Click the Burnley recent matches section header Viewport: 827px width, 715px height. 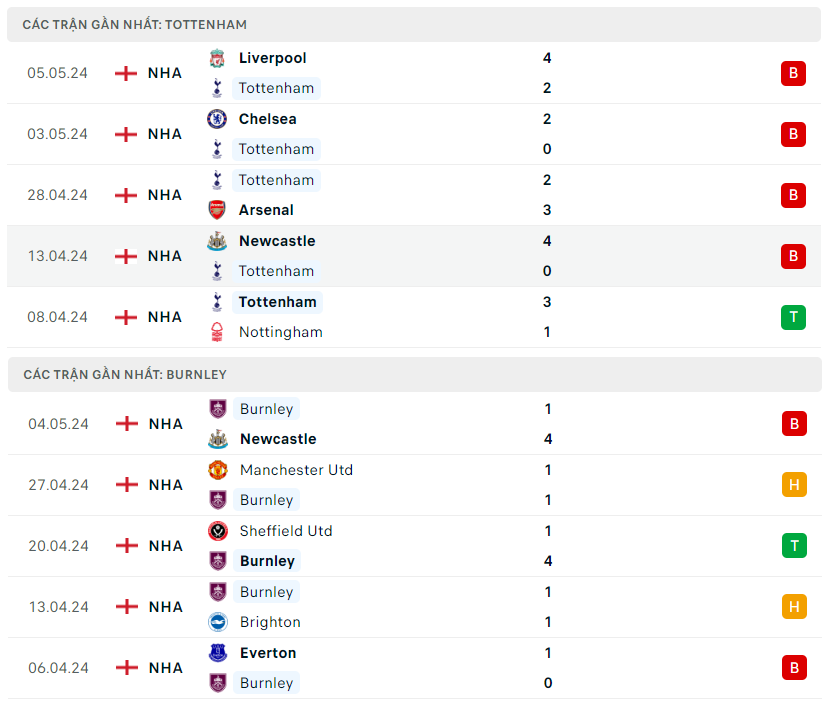click(x=125, y=374)
